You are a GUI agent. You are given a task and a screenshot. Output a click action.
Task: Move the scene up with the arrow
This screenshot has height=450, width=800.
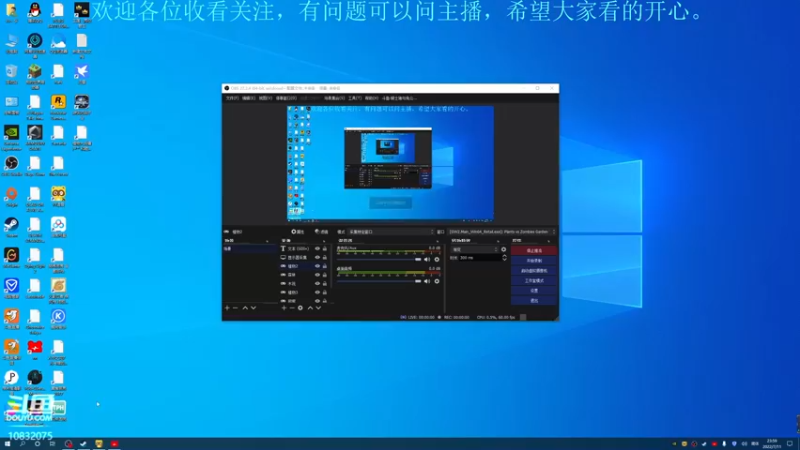[x=245, y=308]
